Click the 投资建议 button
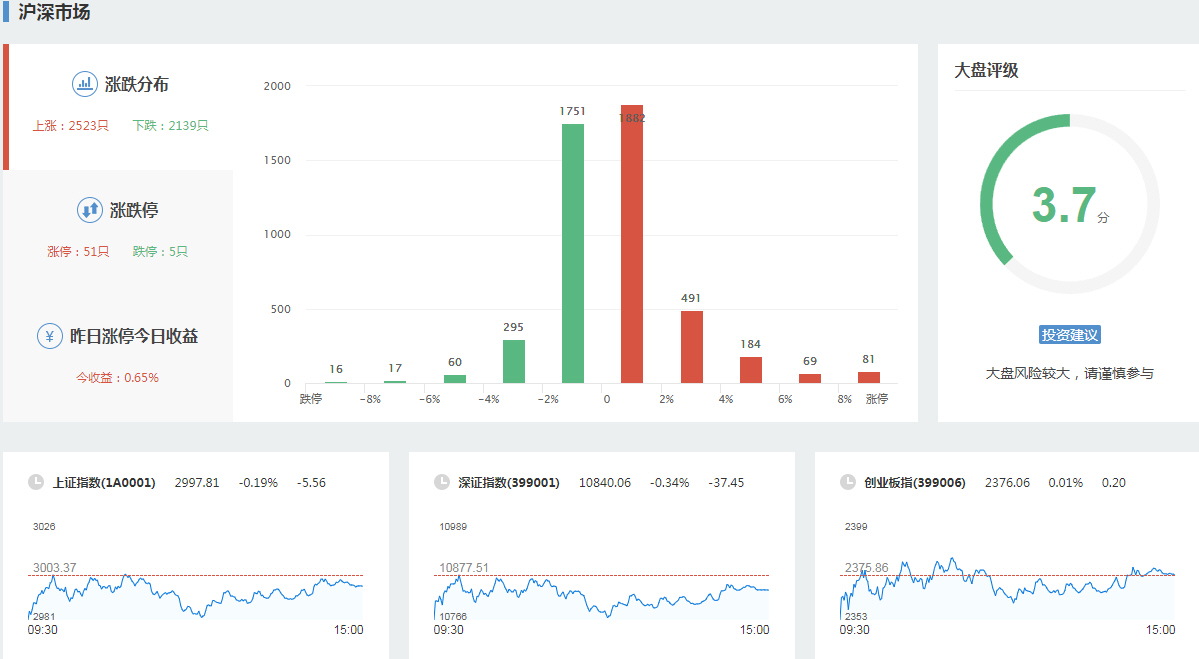 pyautogui.click(x=1070, y=335)
